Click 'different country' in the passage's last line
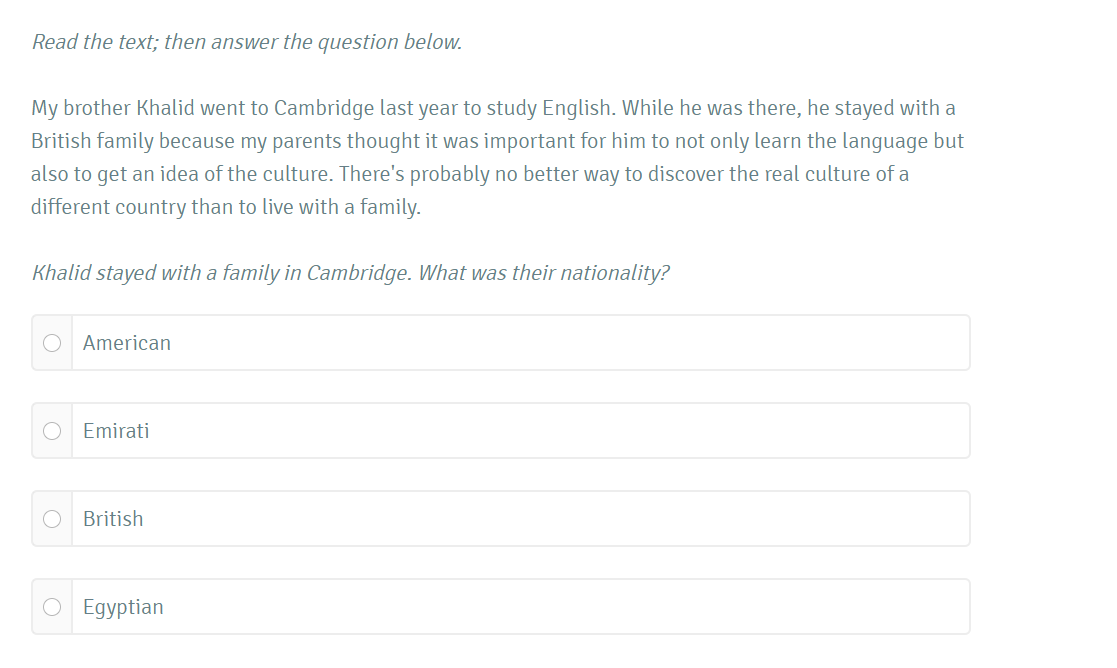Viewport: 1117px width, 668px height. coord(108,207)
